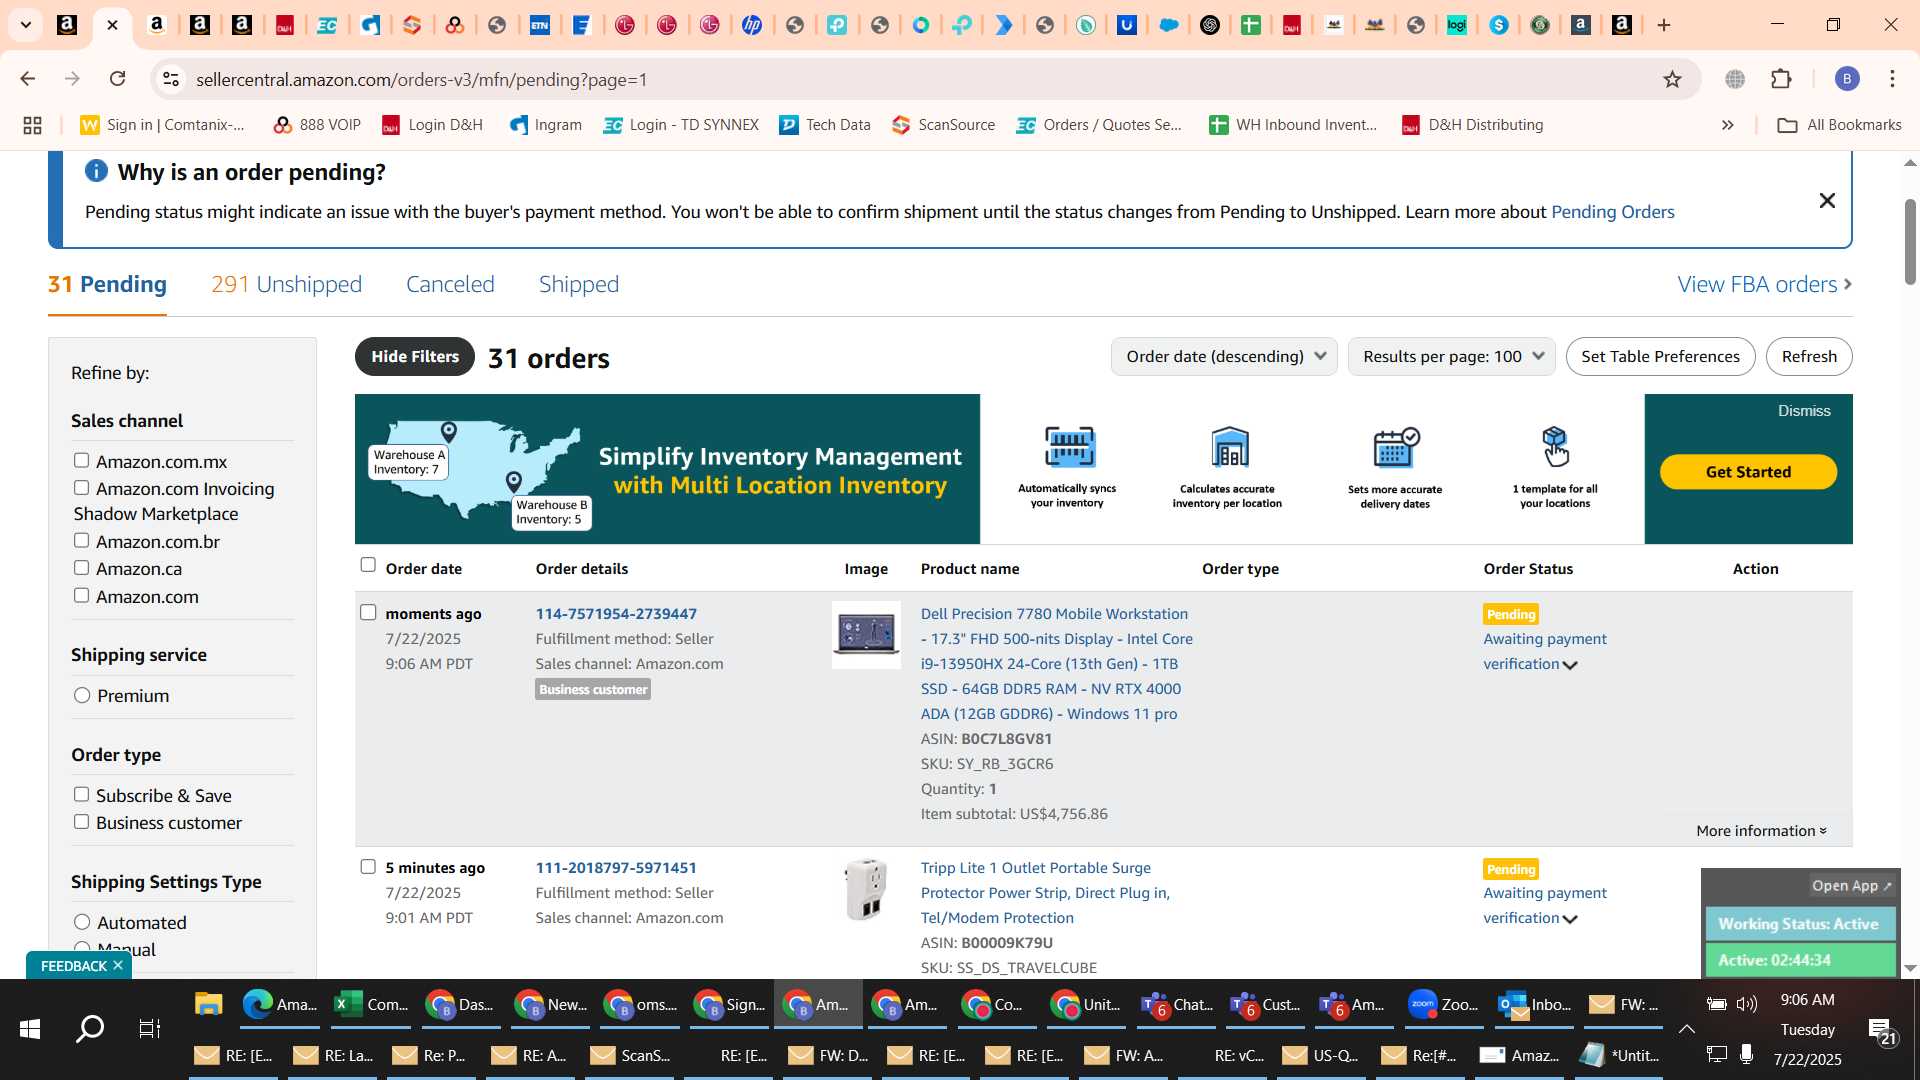Click Get Started on inventory banner
Viewport: 1920px width, 1080px height.
(1748, 471)
